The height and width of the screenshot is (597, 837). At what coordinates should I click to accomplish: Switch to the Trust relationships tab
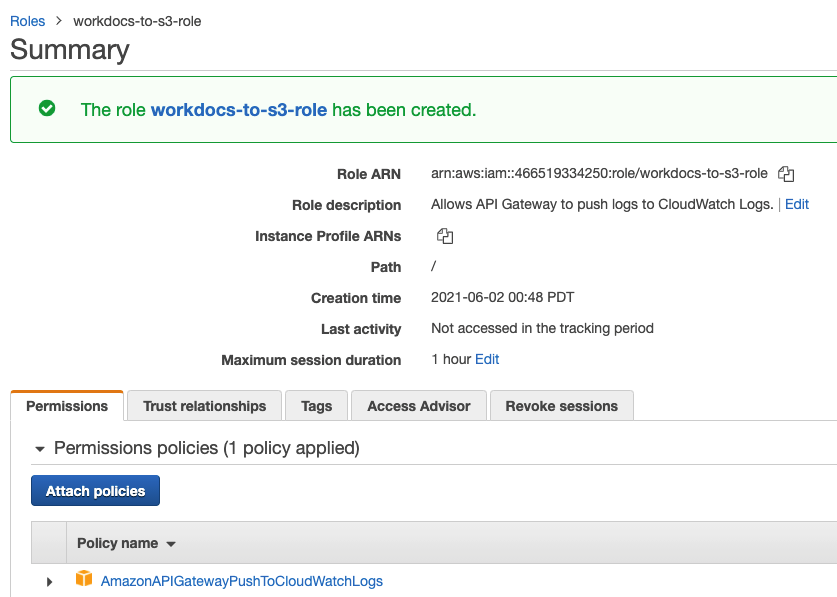204,406
